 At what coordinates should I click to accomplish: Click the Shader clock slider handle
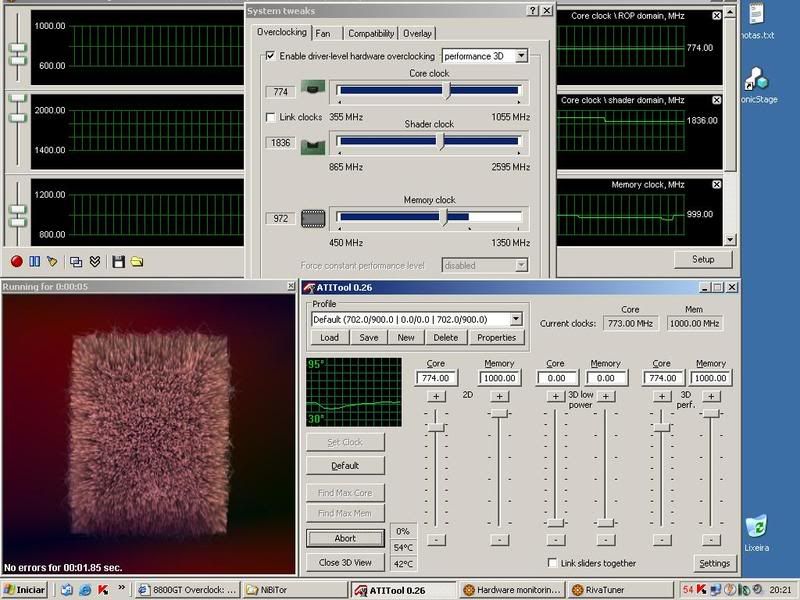point(442,143)
